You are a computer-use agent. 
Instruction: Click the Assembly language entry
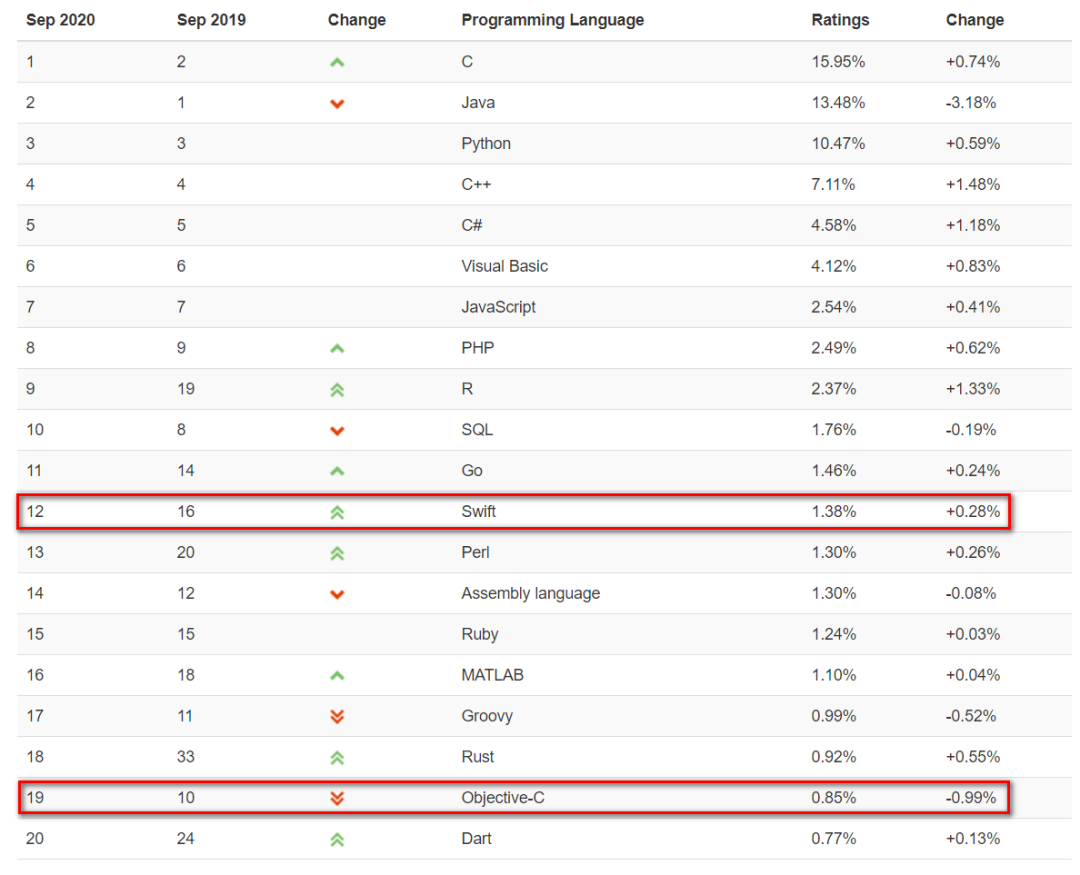(x=530, y=594)
